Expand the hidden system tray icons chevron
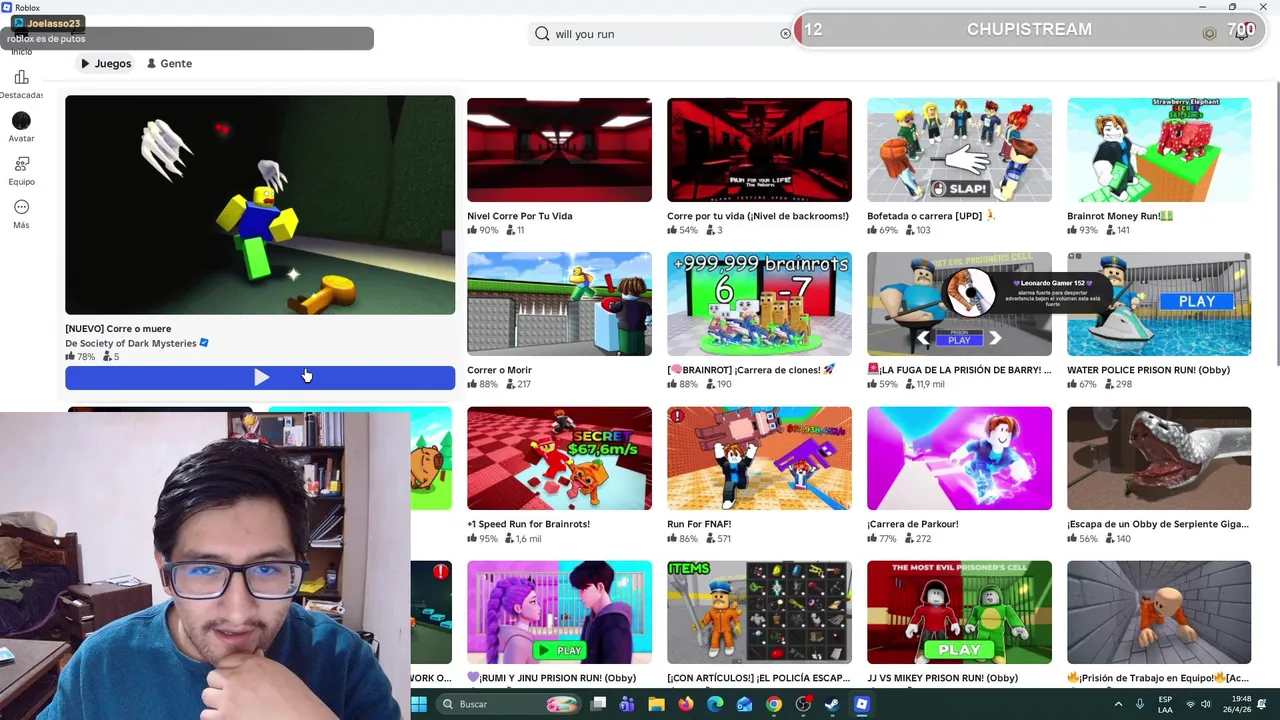The width and height of the screenshot is (1280, 720). click(x=1118, y=704)
